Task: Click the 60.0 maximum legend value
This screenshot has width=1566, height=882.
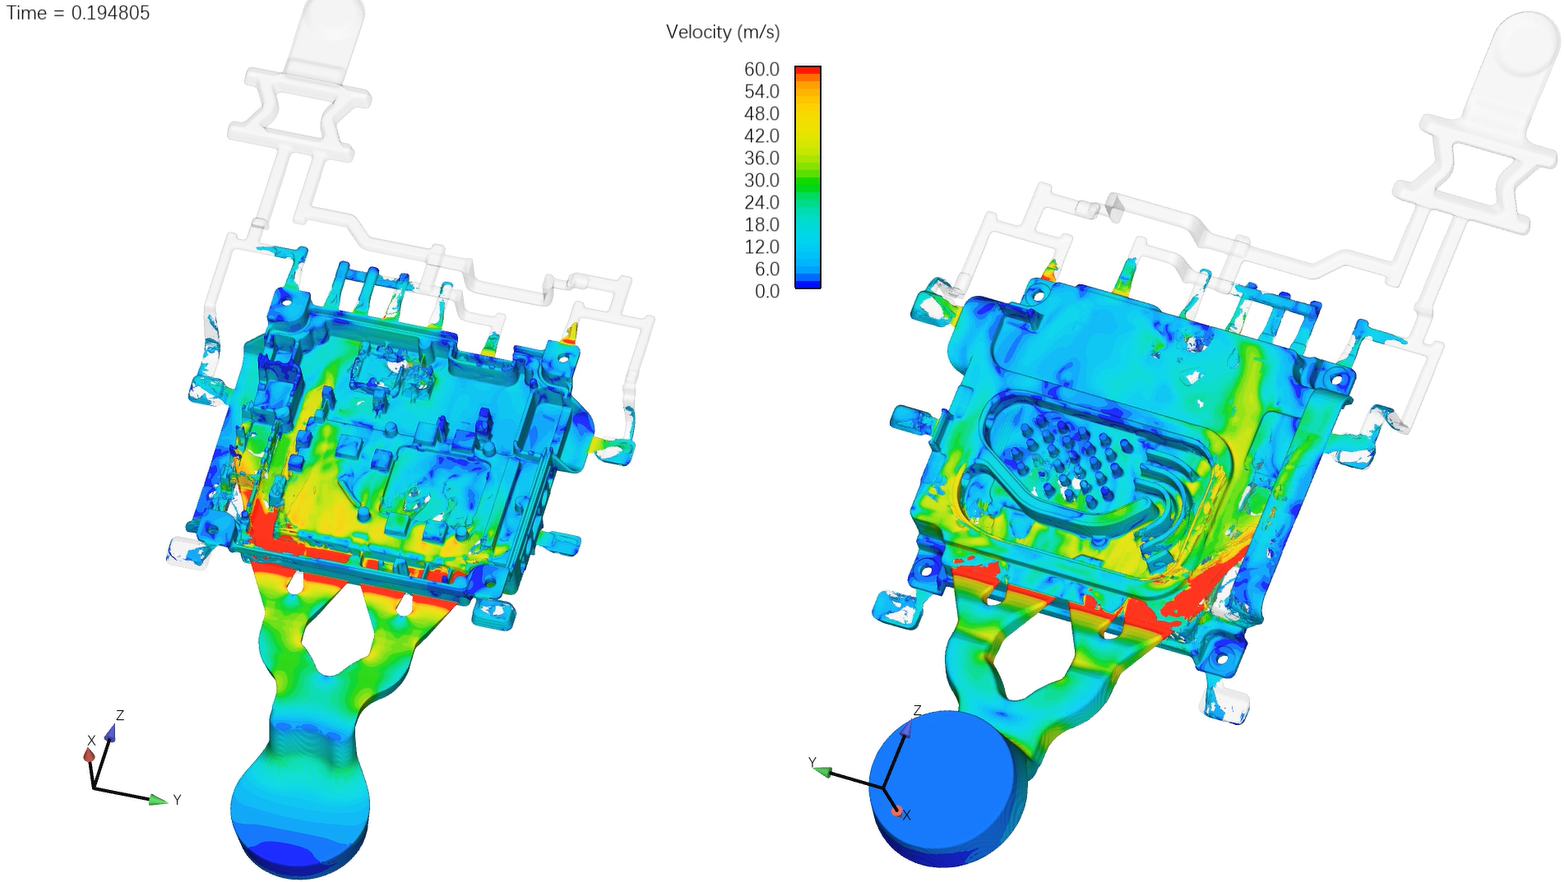Action: click(x=761, y=69)
